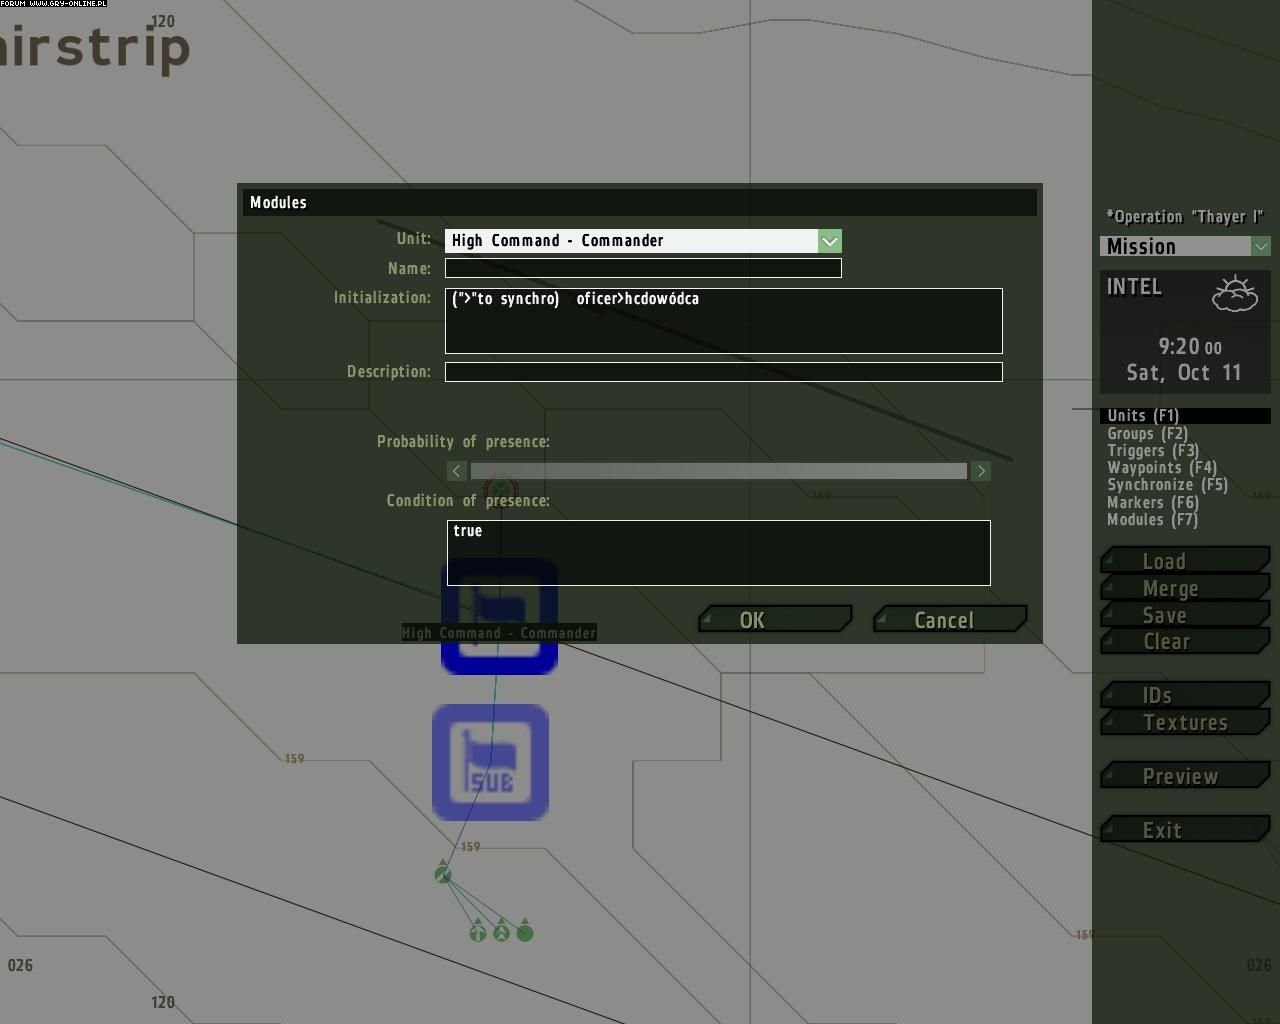Viewport: 1280px width, 1024px height.
Task: Click the weather icon in Intel panel
Action: (1234, 293)
